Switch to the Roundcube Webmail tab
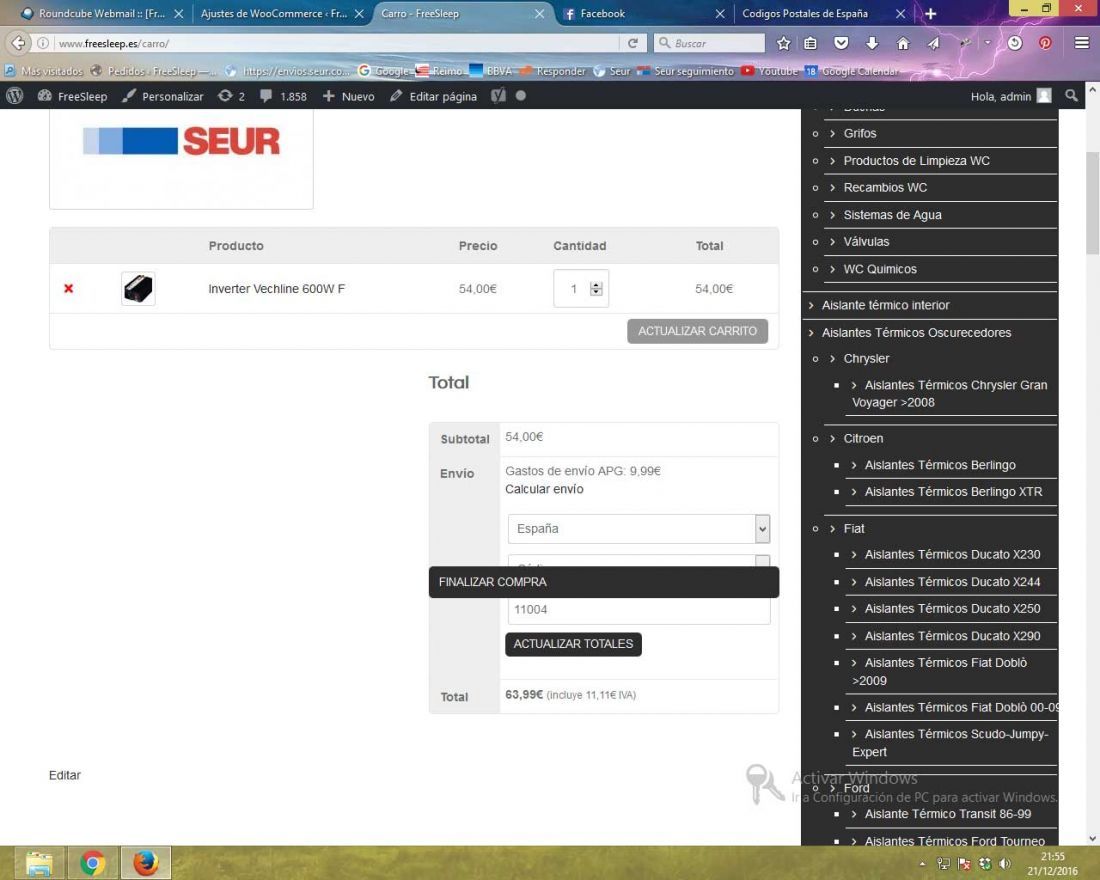The image size is (1100, 880). tap(100, 13)
